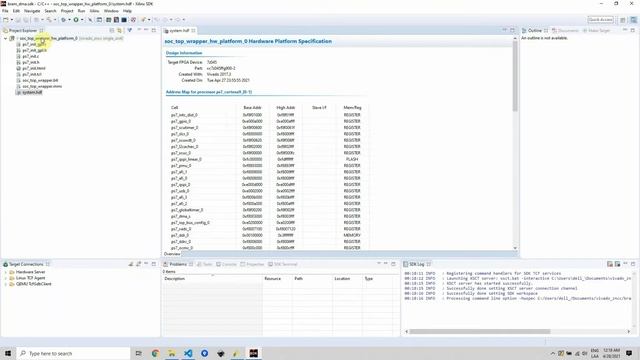Switch to the Outline tab
Image resolution: width=640 pixels, height=360 pixels.
pyautogui.click(x=535, y=31)
